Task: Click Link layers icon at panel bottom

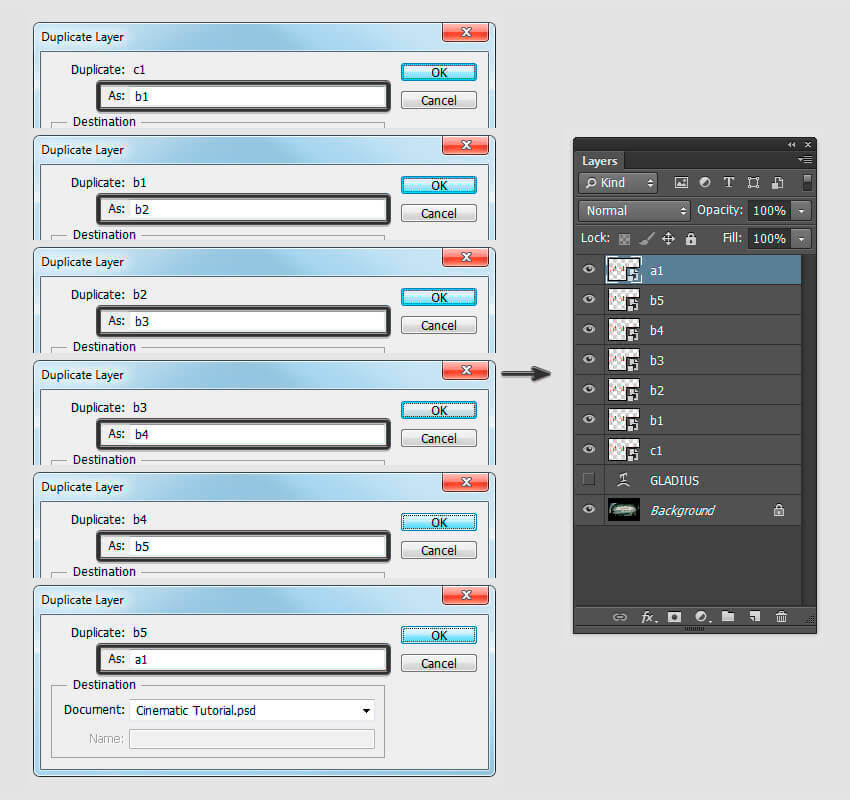Action: click(620, 617)
